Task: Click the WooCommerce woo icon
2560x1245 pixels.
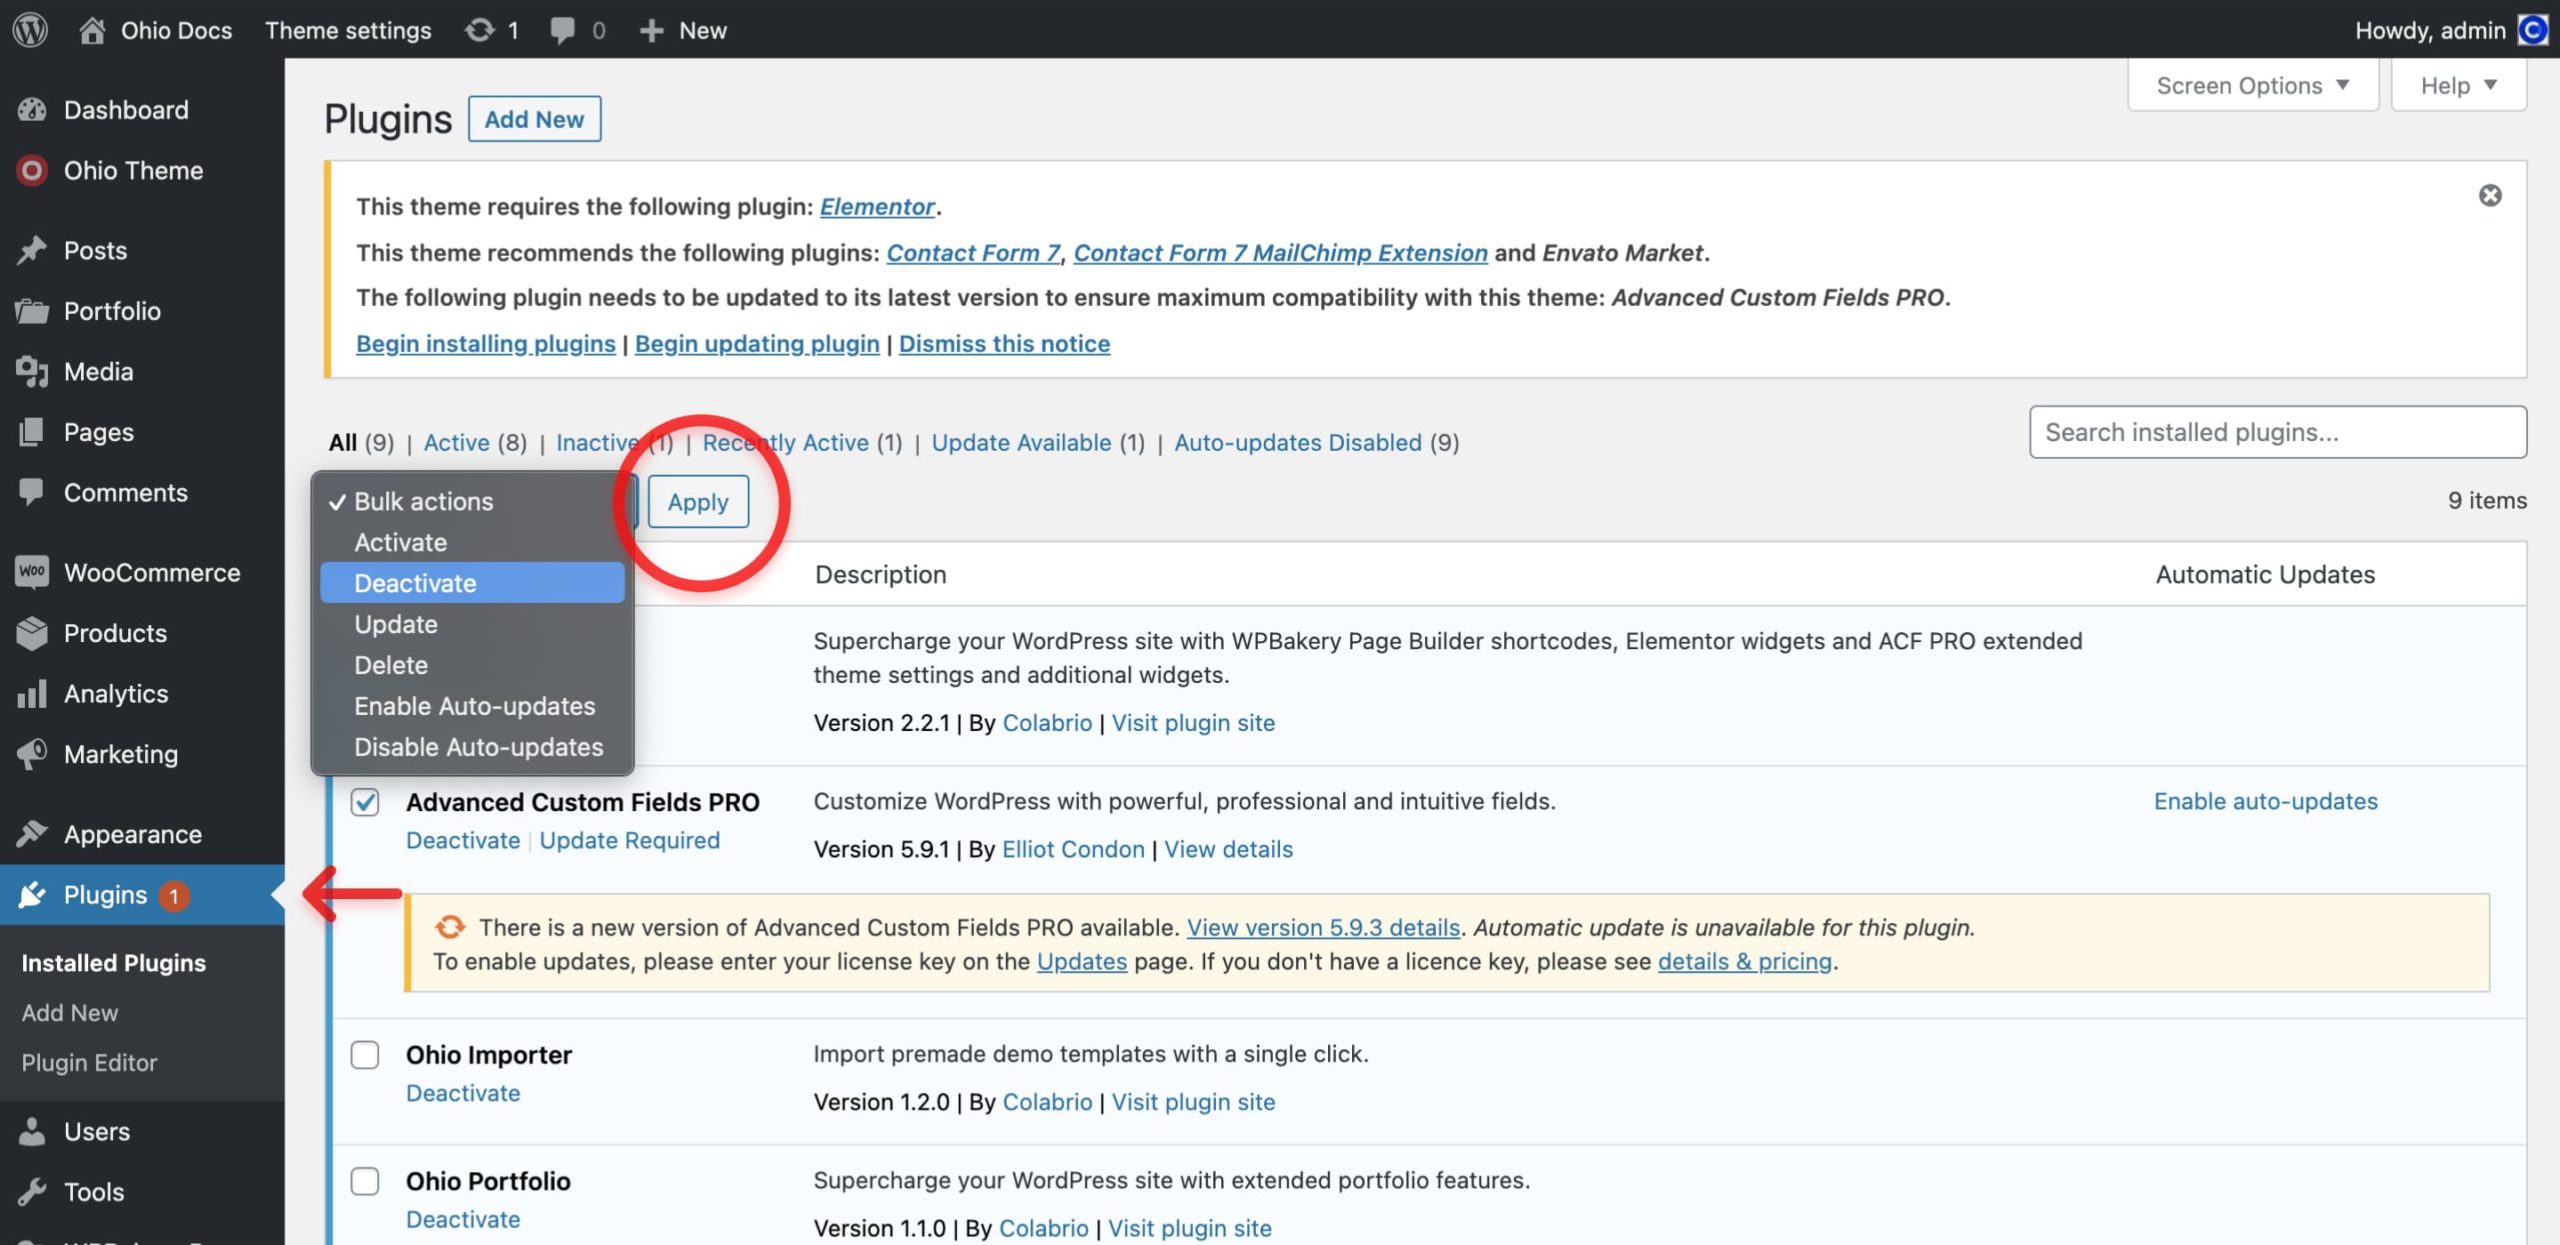Action: coord(32,572)
